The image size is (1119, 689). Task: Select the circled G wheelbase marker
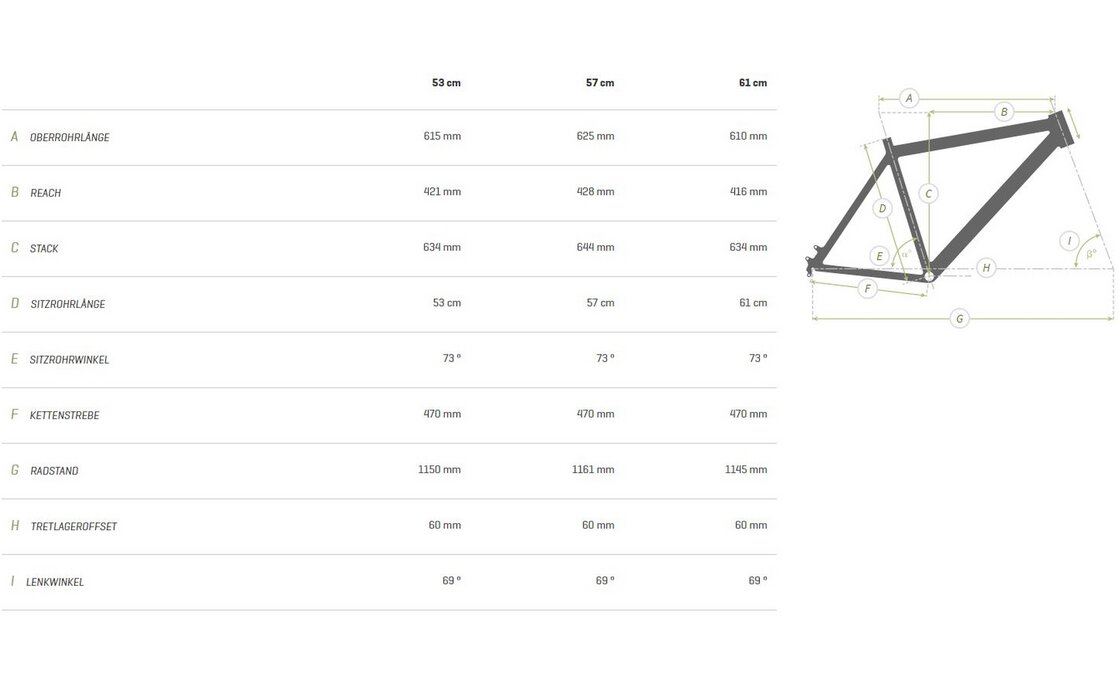coord(960,319)
